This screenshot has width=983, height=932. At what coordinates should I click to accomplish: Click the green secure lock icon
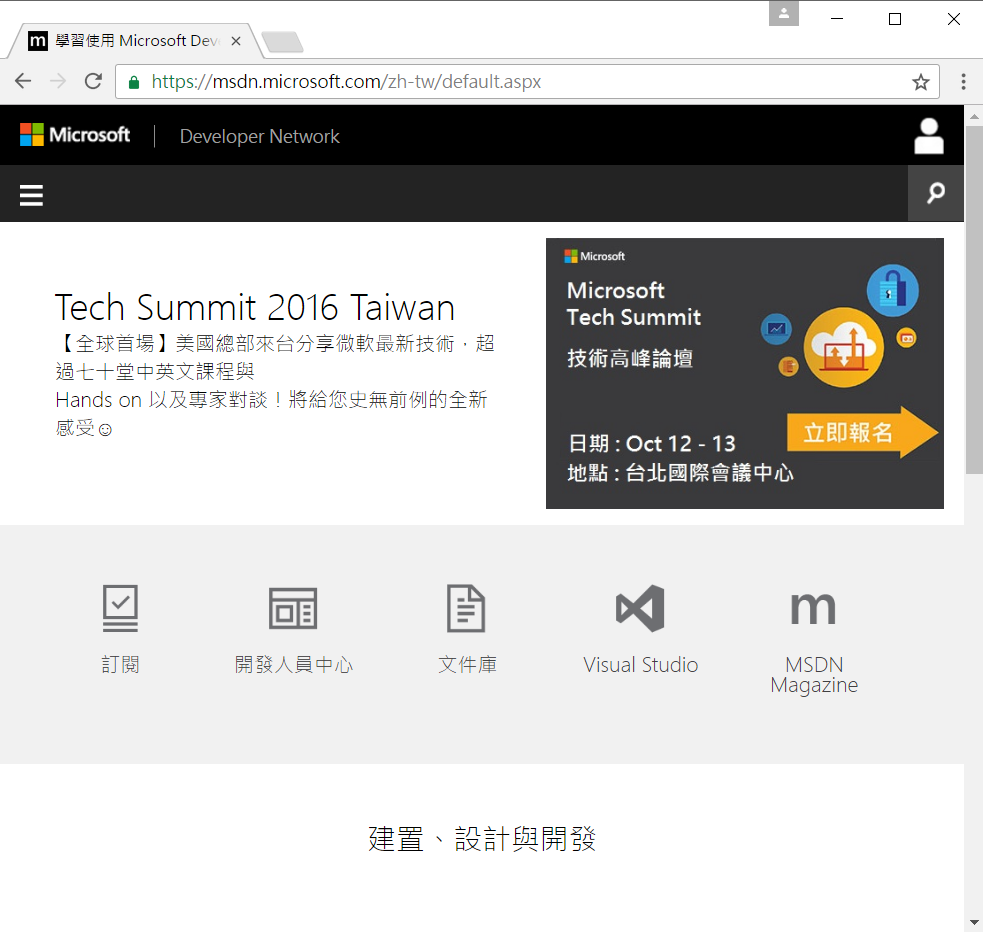[134, 82]
